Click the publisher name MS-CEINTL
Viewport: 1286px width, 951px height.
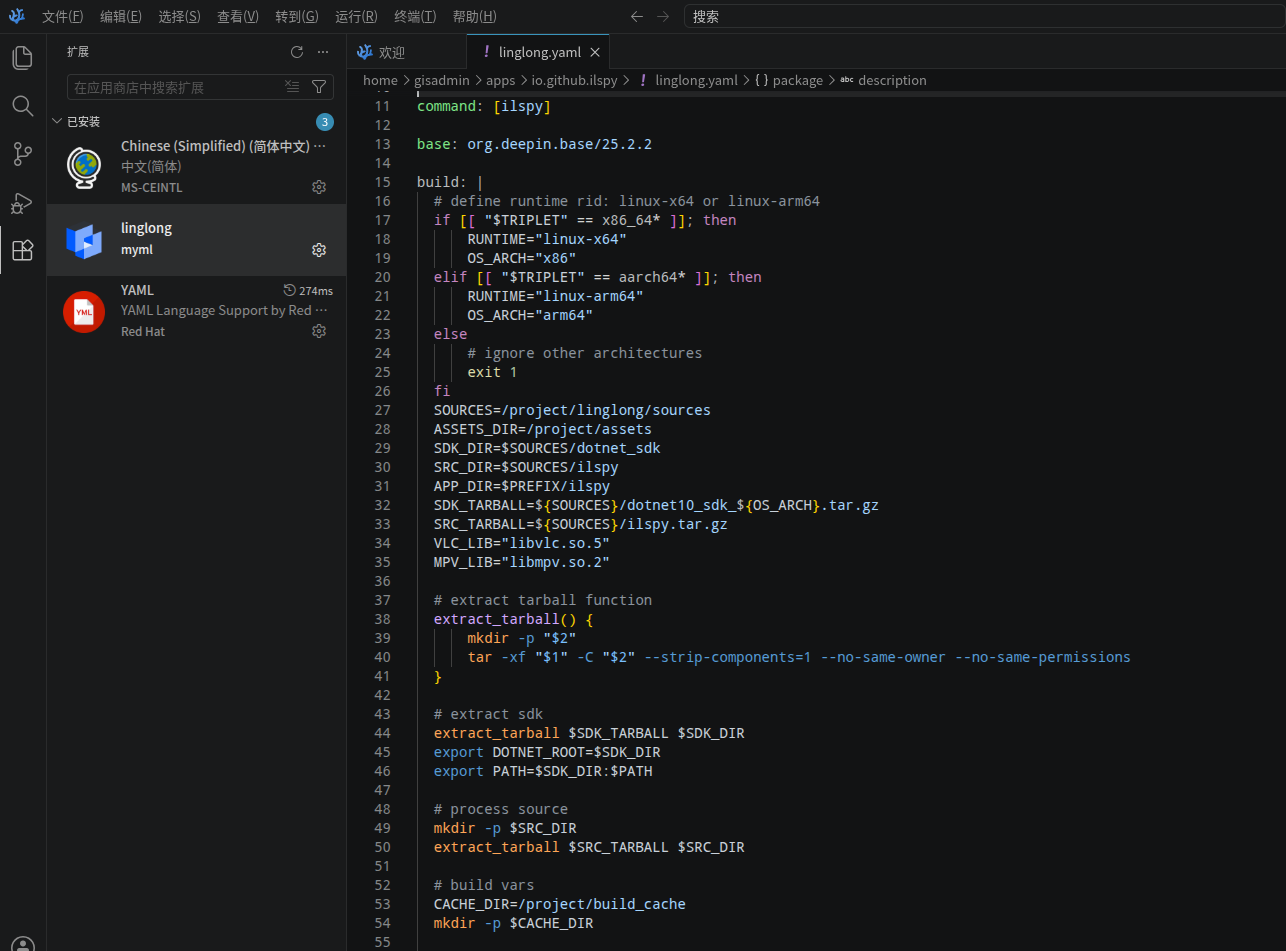click(x=152, y=187)
